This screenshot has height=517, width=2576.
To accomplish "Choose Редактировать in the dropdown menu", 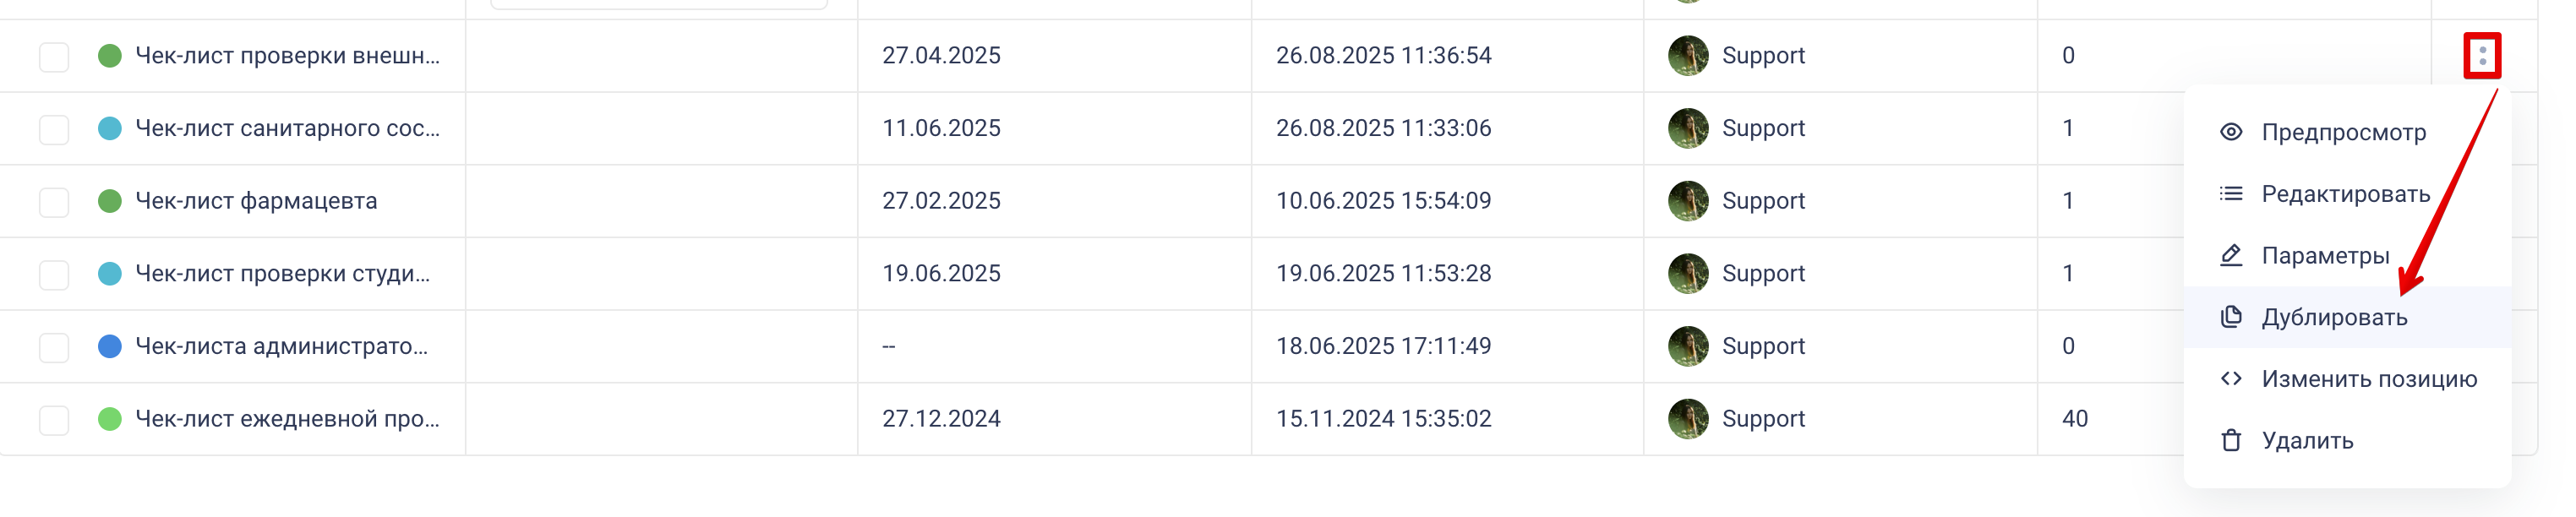I will 2345,194.
